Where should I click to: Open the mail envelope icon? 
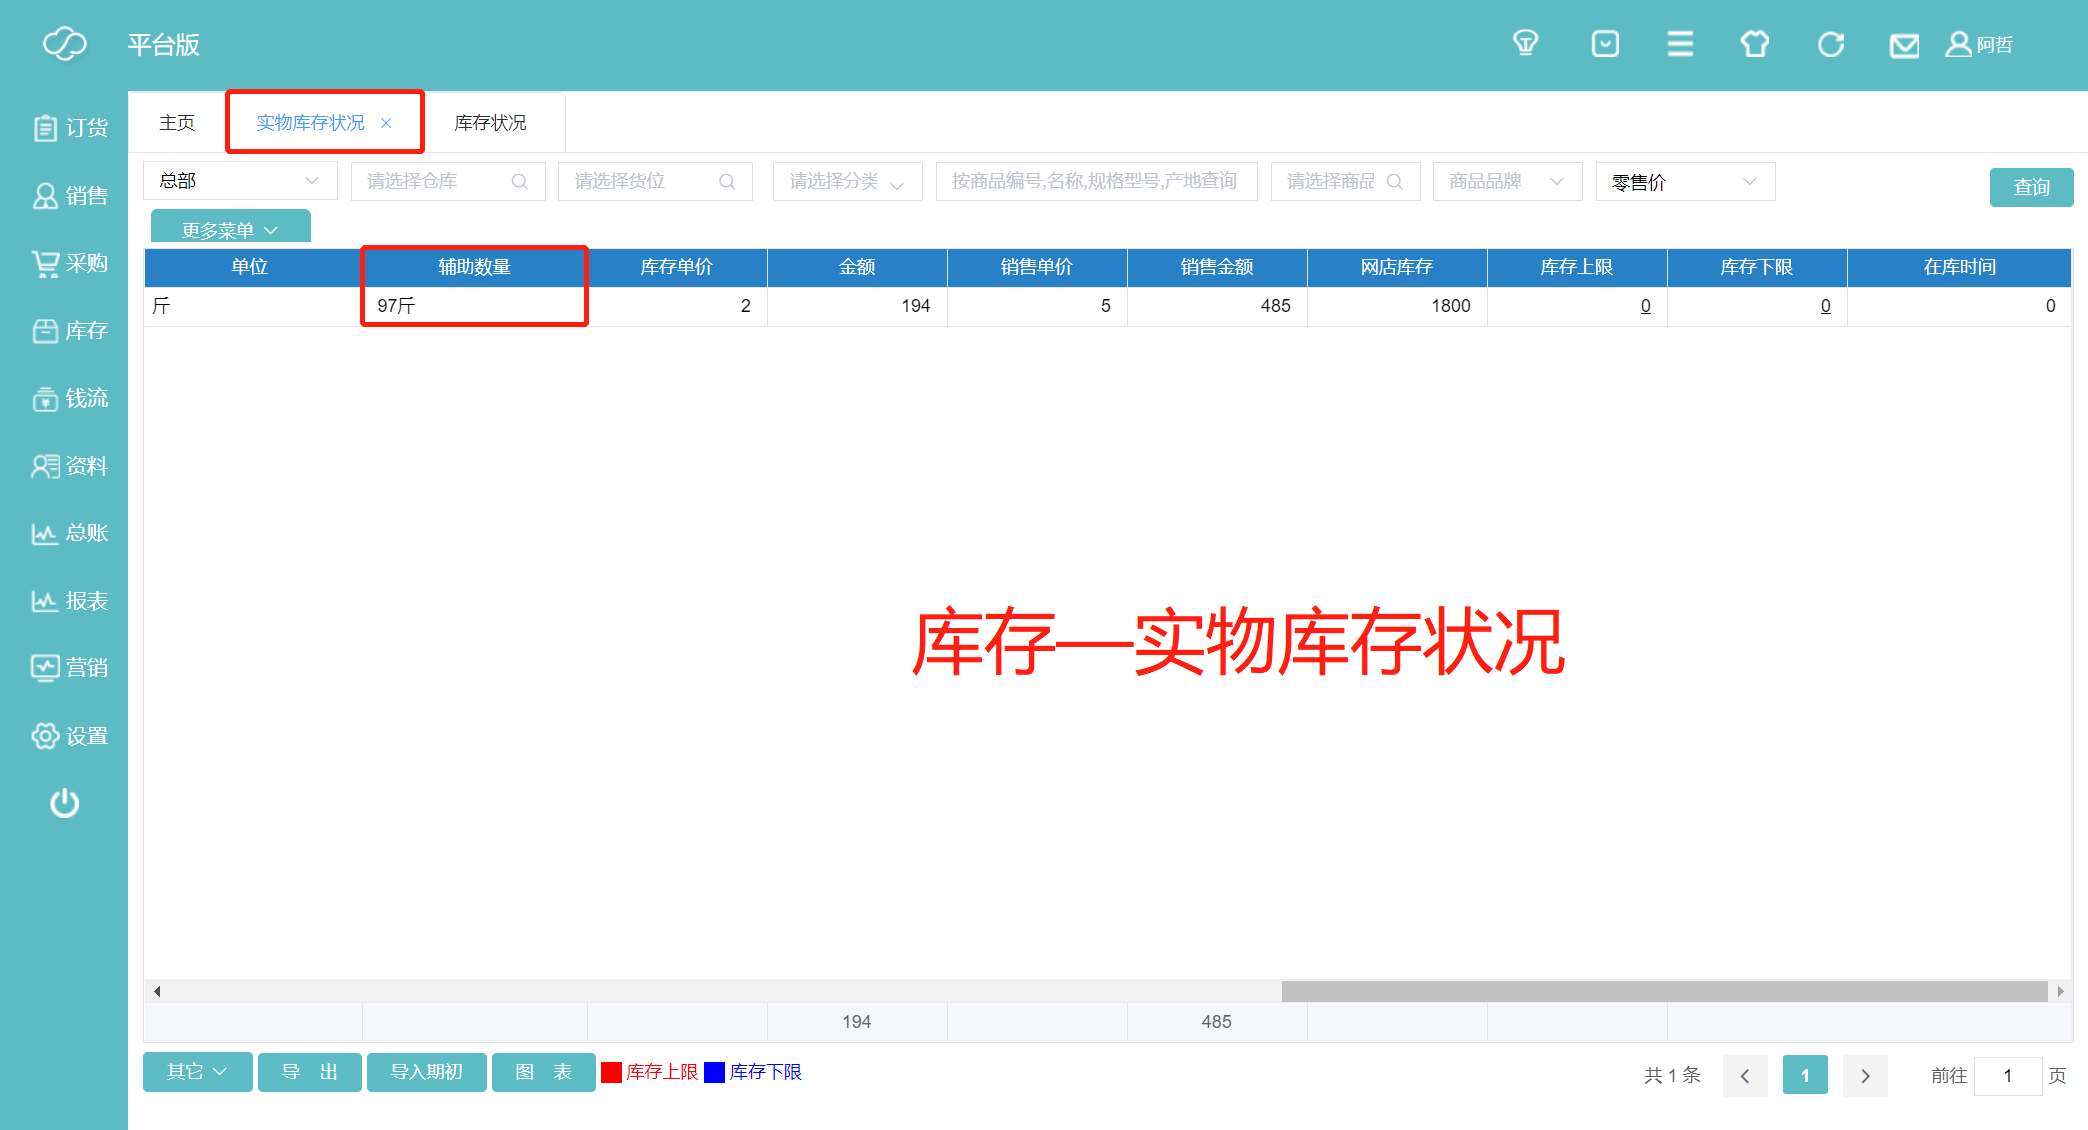point(1904,45)
